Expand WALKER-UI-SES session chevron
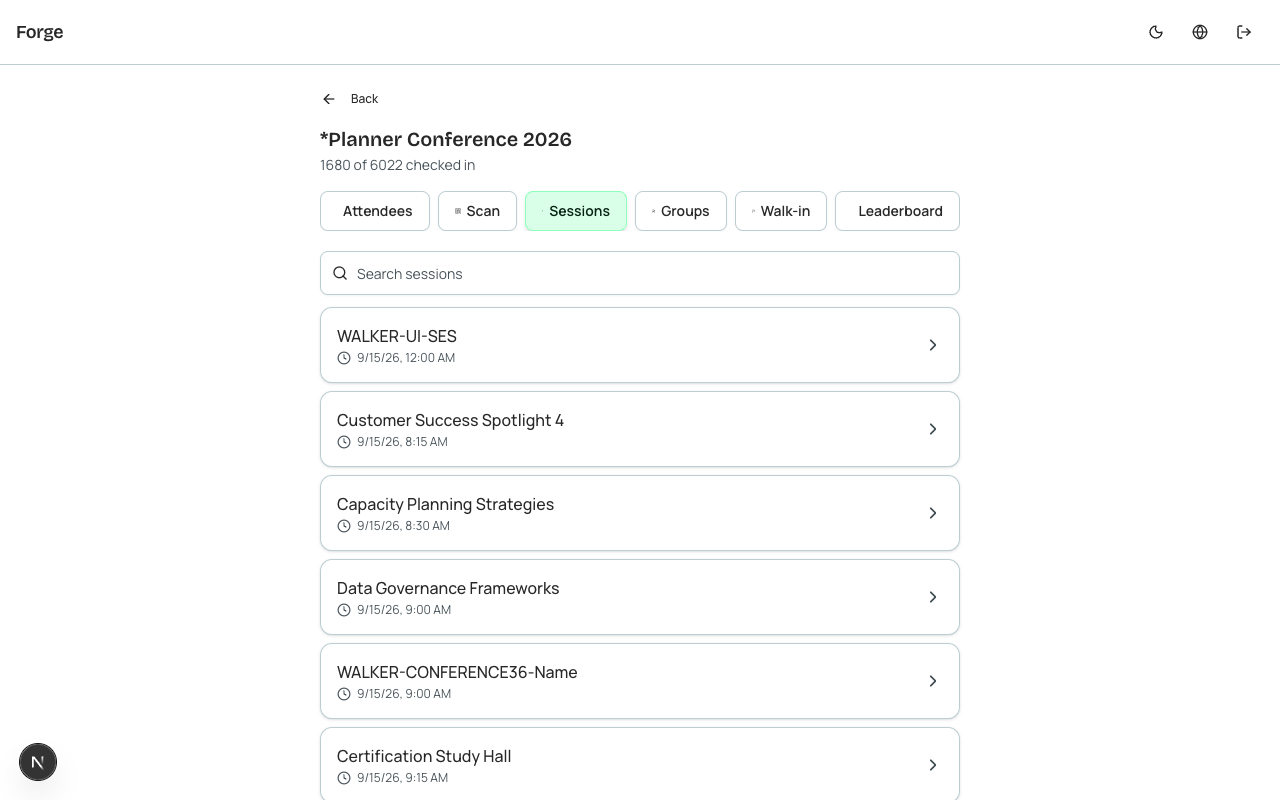Viewport: 1280px width, 800px height. (x=933, y=345)
